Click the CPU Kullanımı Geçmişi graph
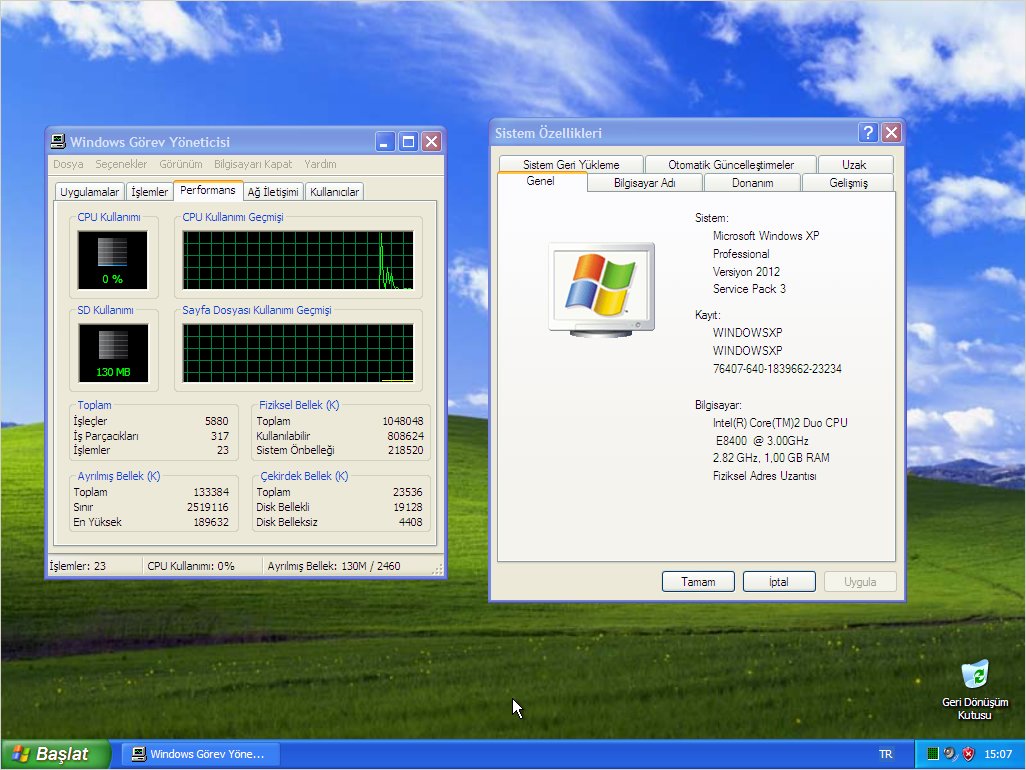The image size is (1026, 770). 298,260
